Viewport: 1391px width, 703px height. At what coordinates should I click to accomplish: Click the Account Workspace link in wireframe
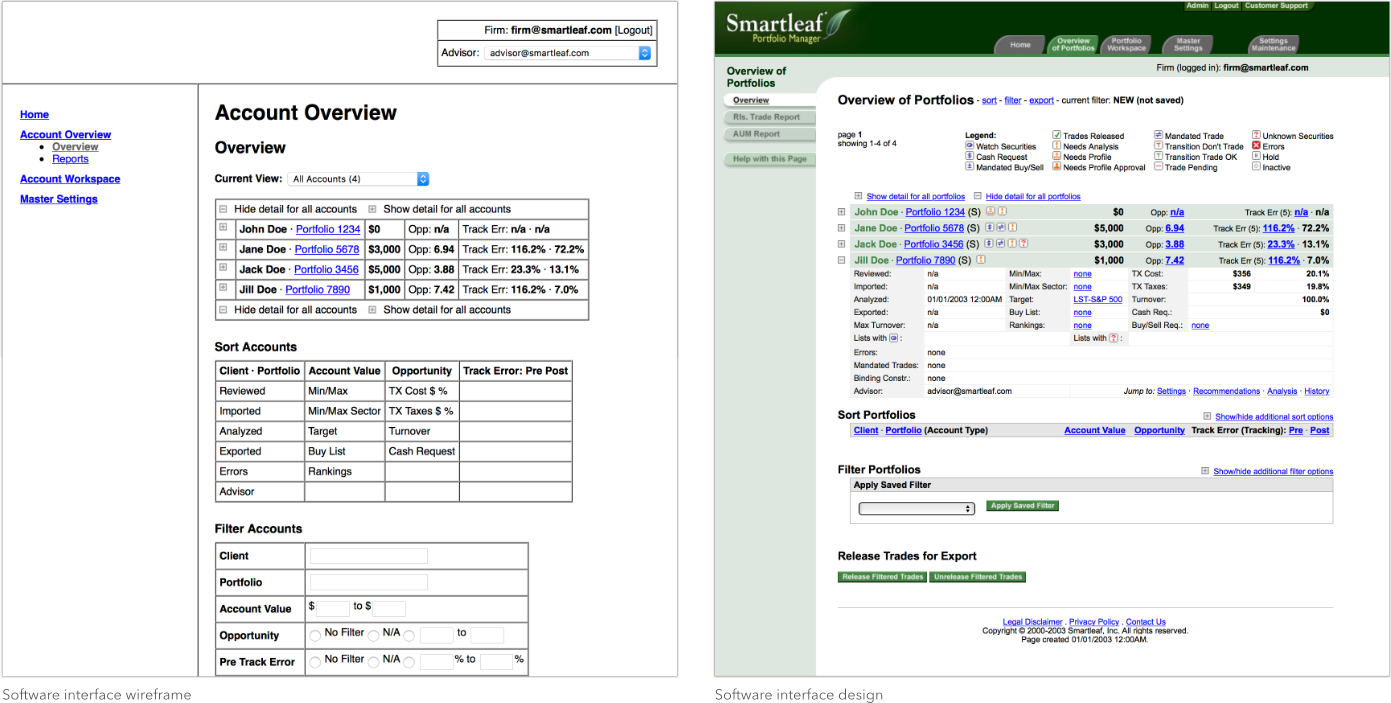70,179
